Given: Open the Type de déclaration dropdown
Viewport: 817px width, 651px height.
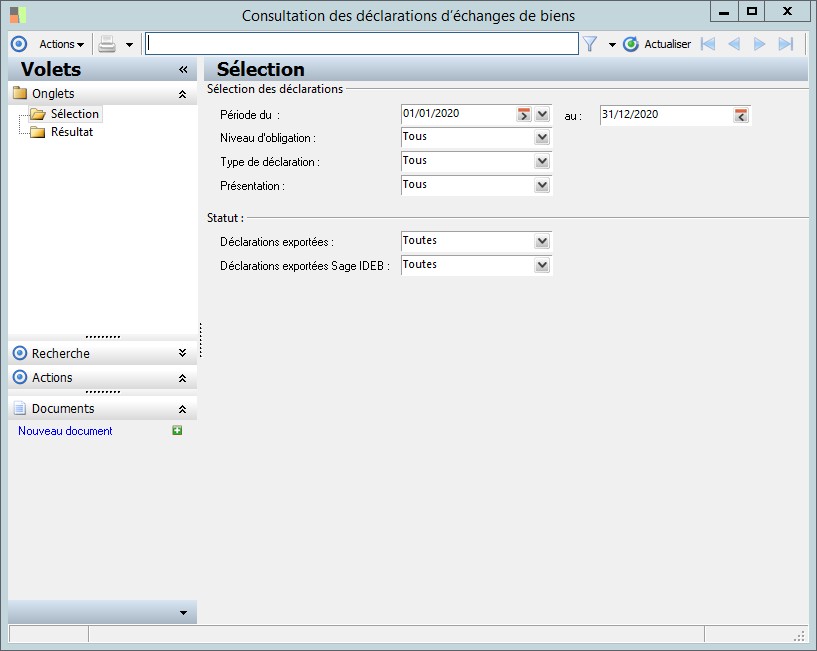Looking at the screenshot, I should (x=542, y=162).
